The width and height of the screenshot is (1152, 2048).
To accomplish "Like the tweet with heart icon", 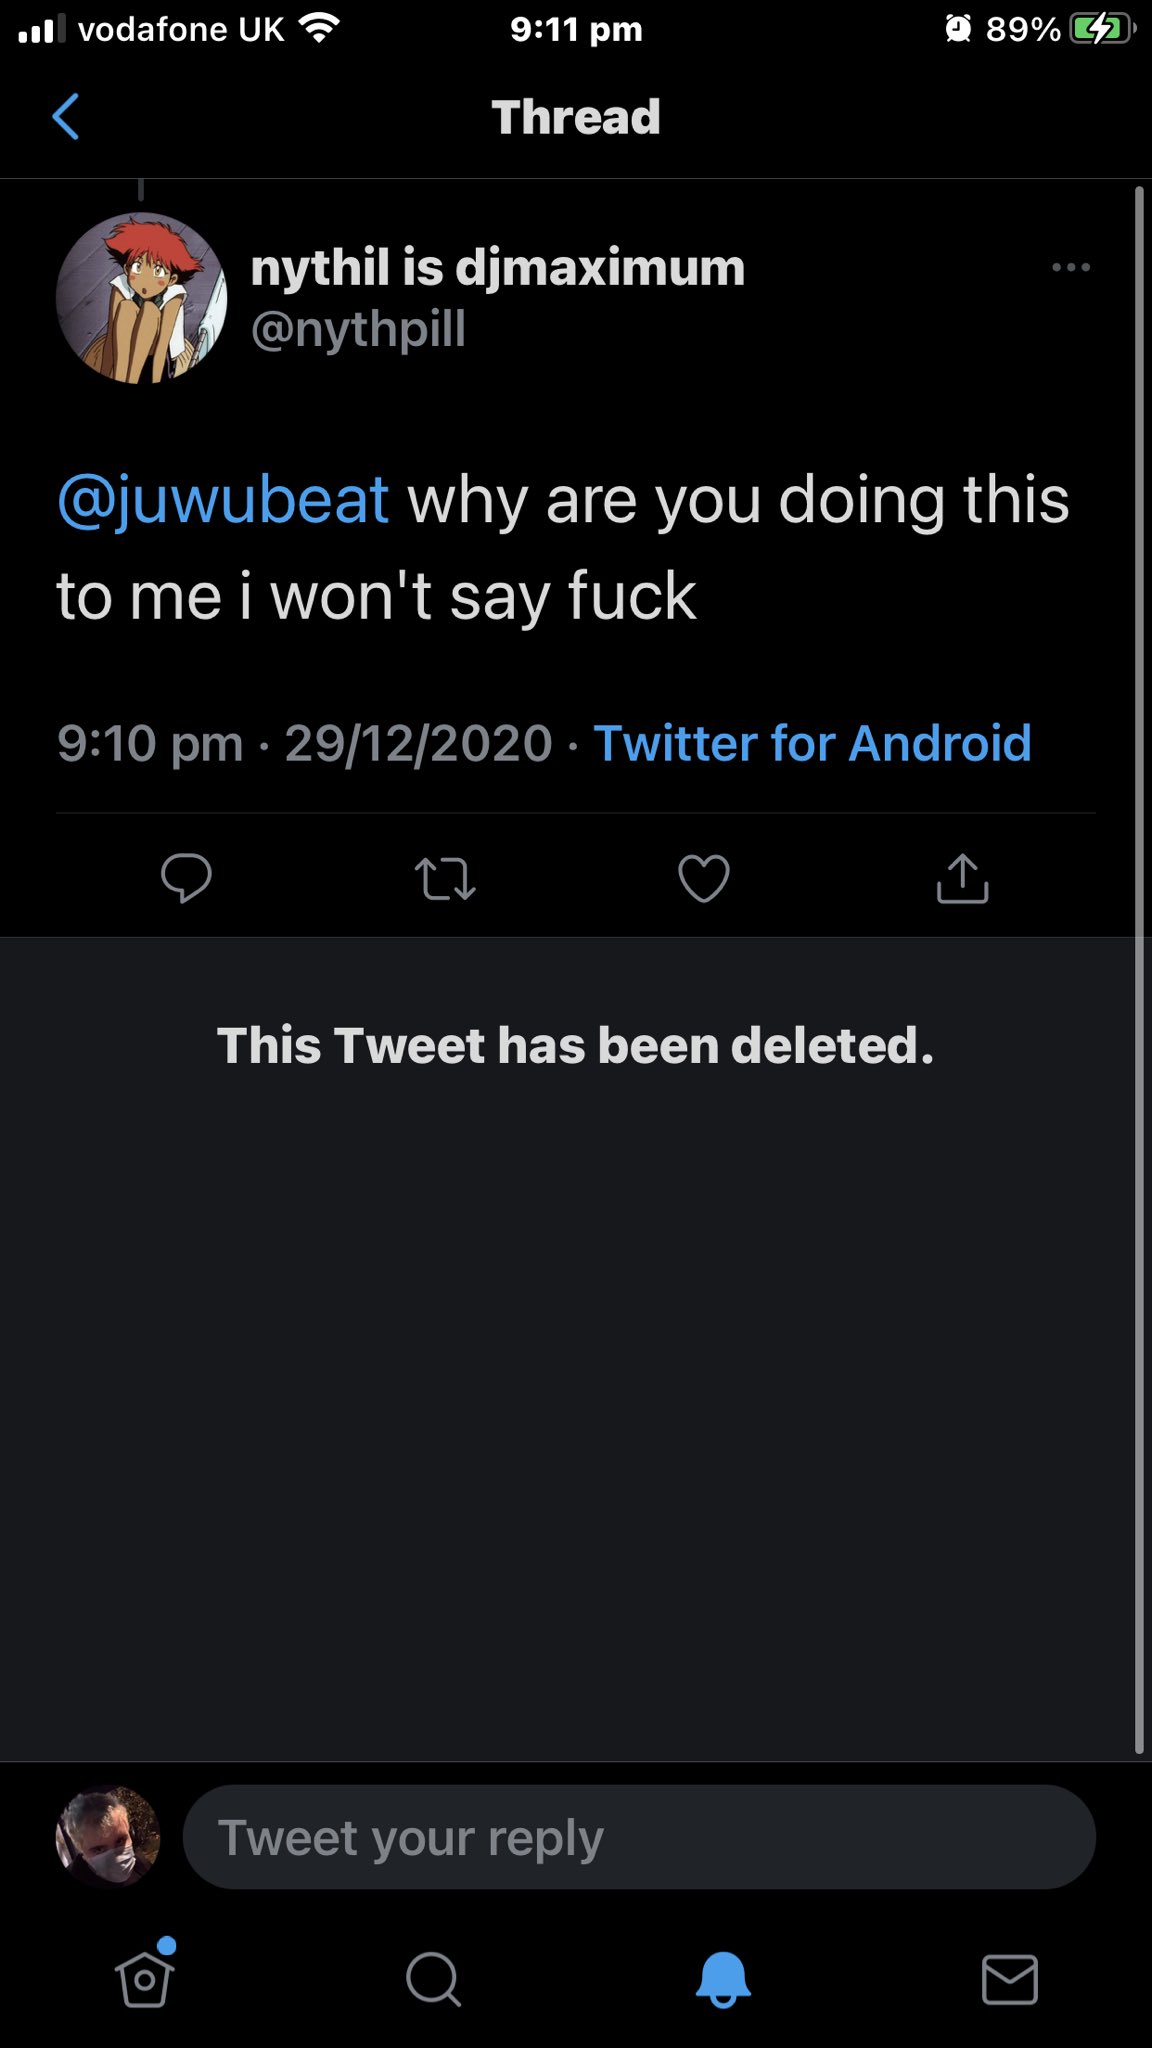I will (x=704, y=878).
